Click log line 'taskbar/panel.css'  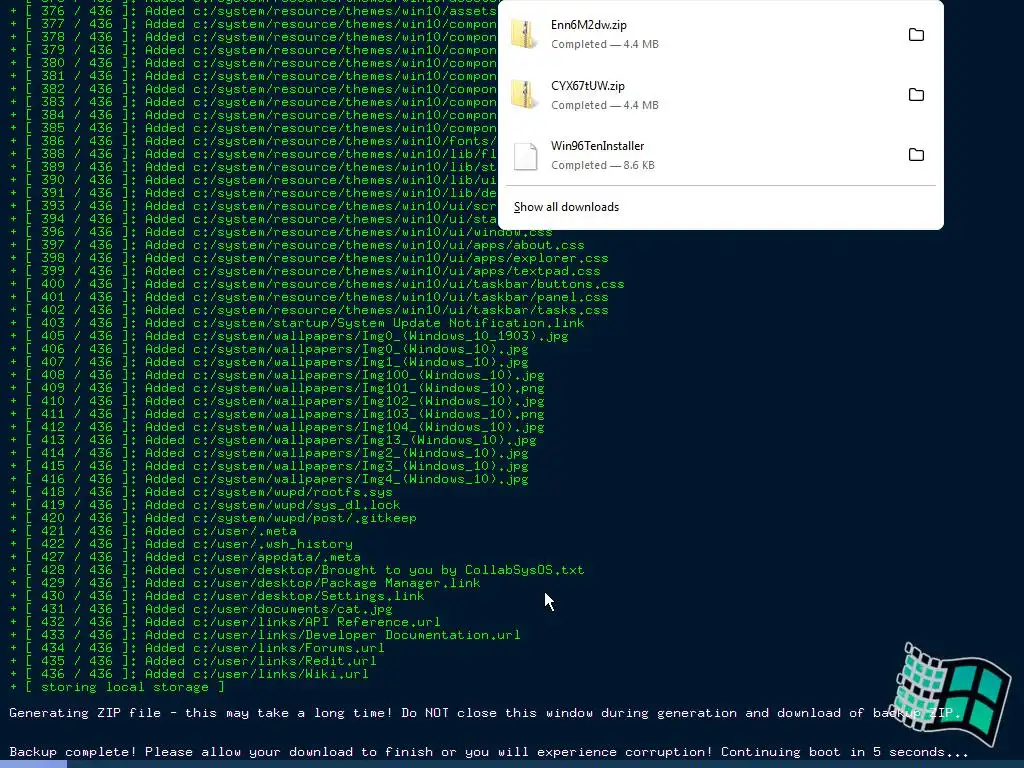click(x=310, y=296)
